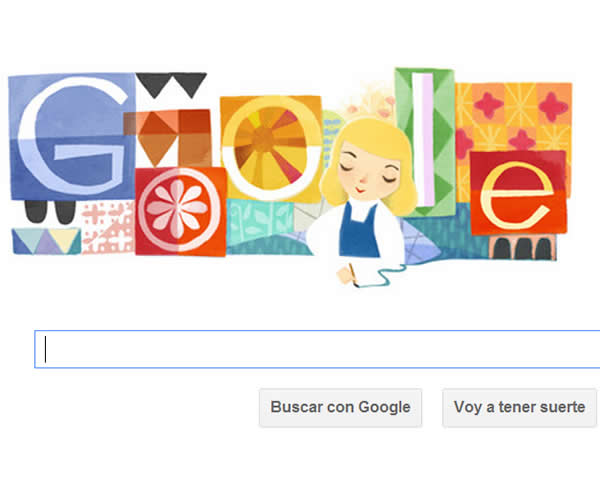Click the pink and white cross-pattern tile

pyautogui.click(x=108, y=227)
